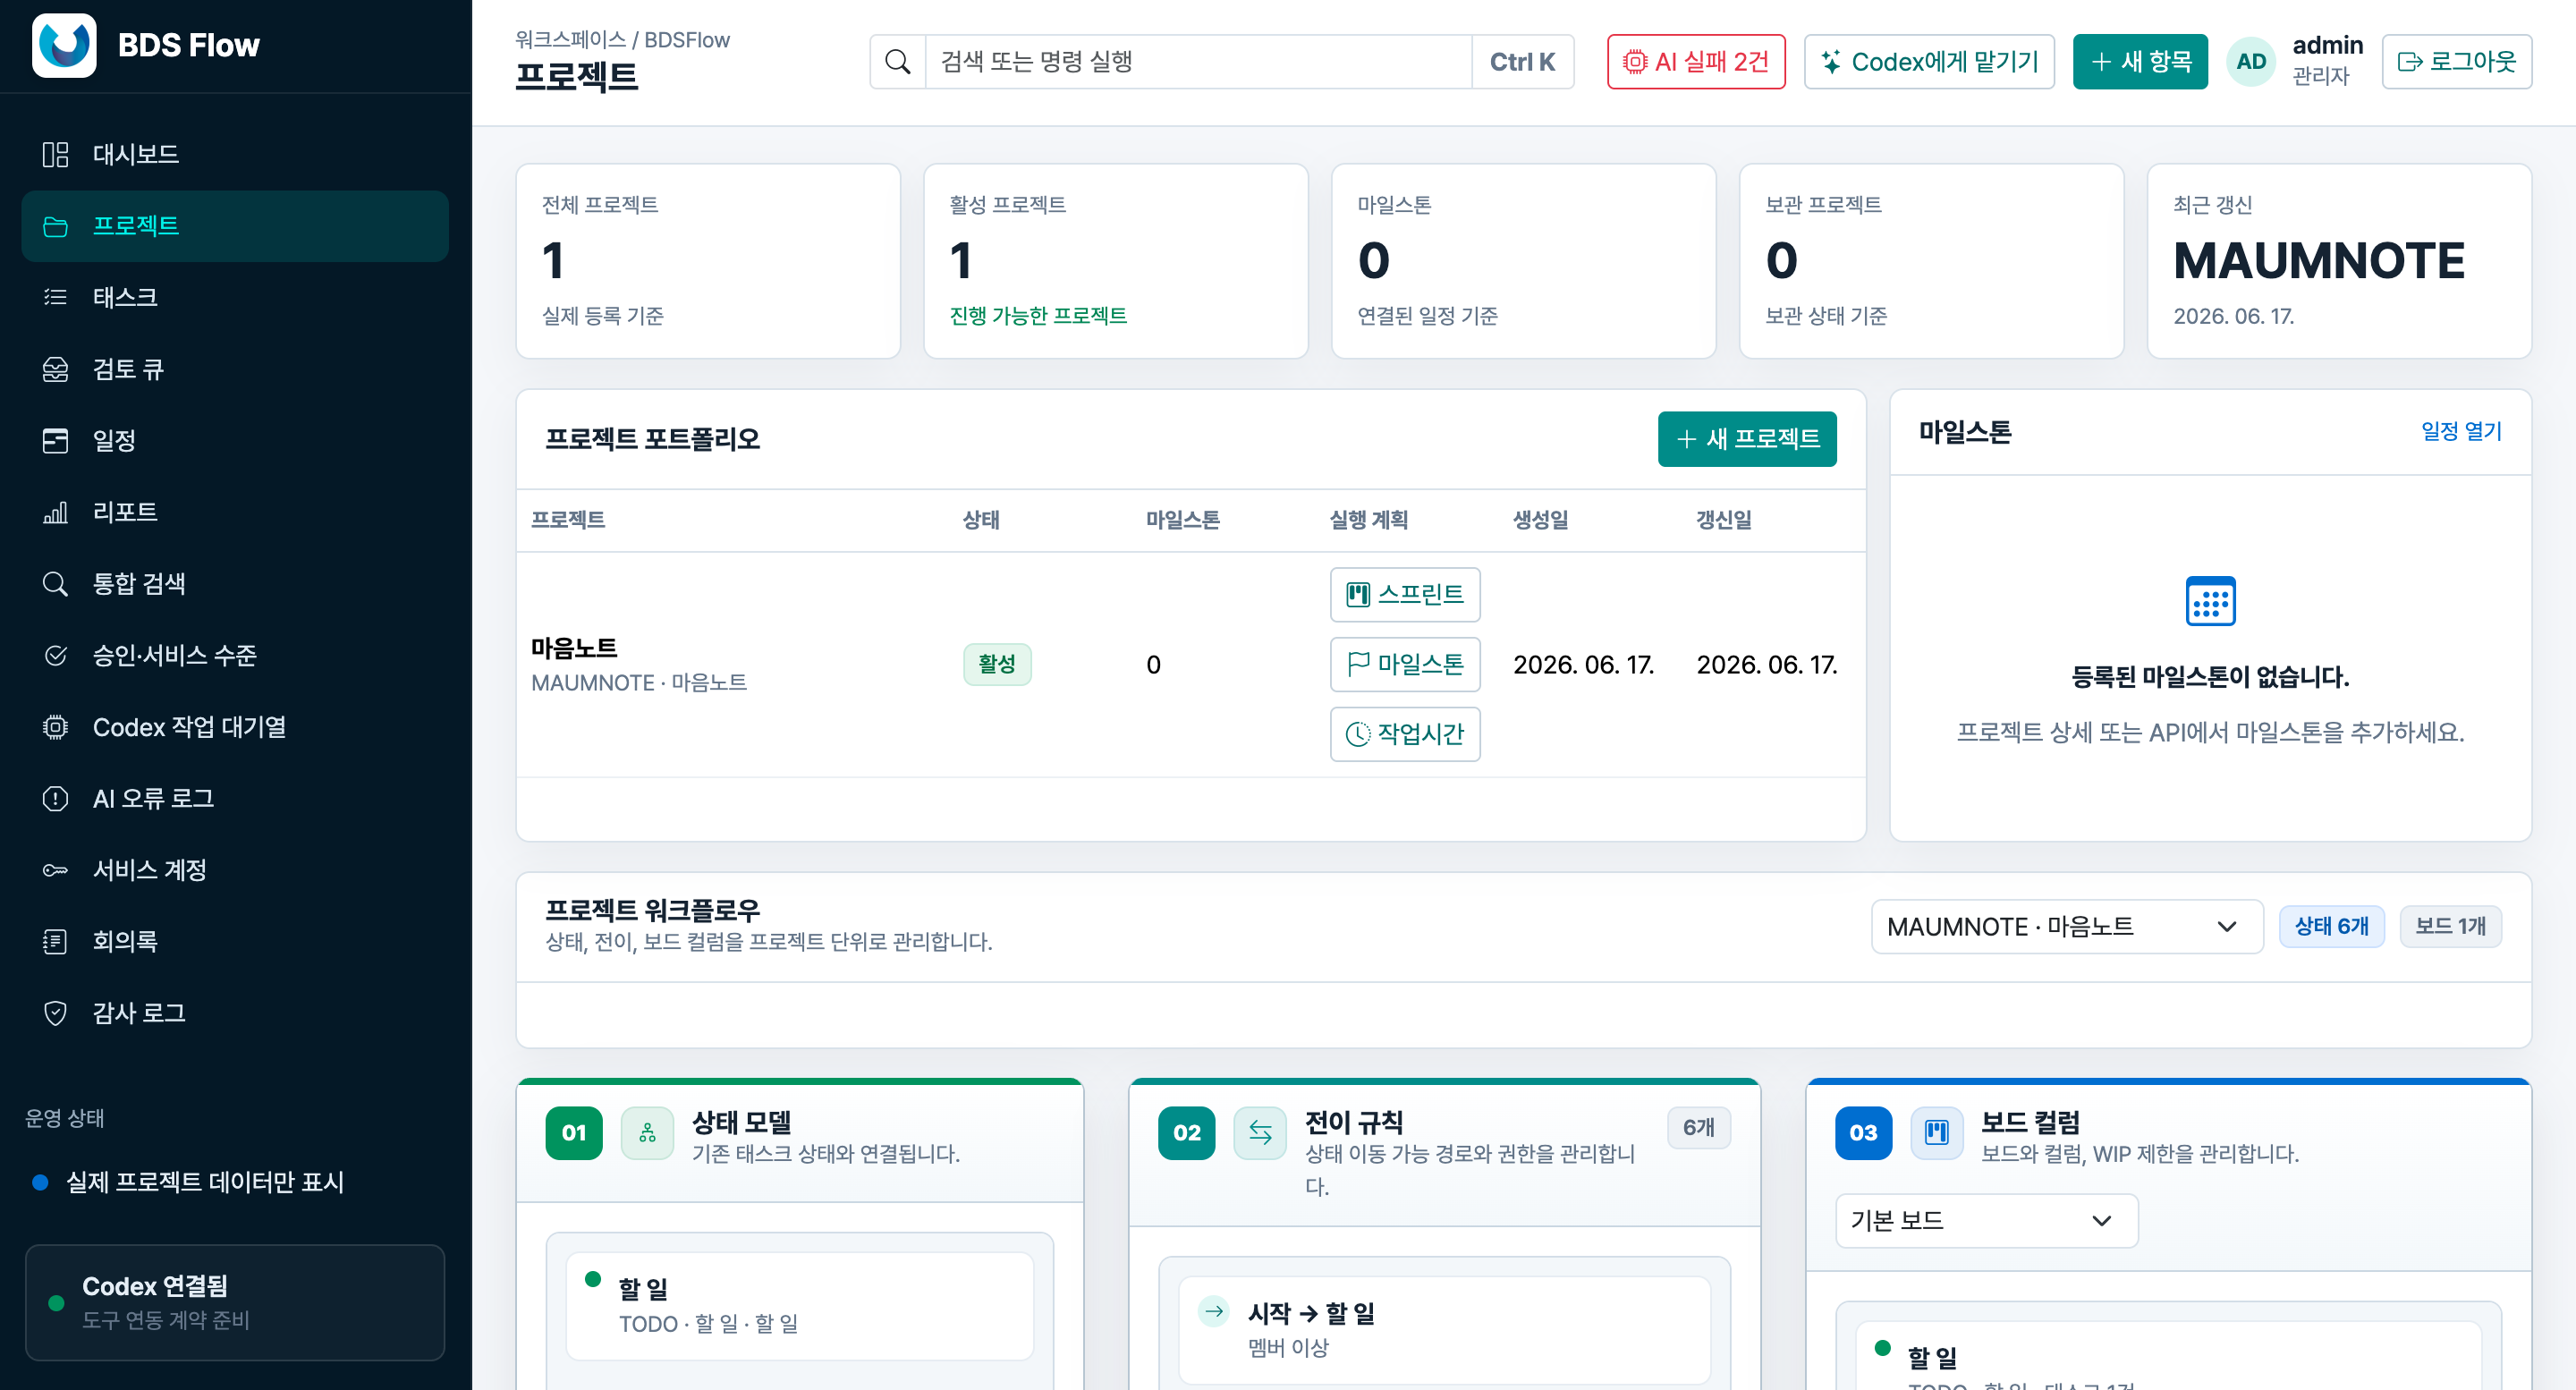Screen dimensions: 2576x1390
Task: Click the shield icon beside 감사 로그
Action: 55,1013
